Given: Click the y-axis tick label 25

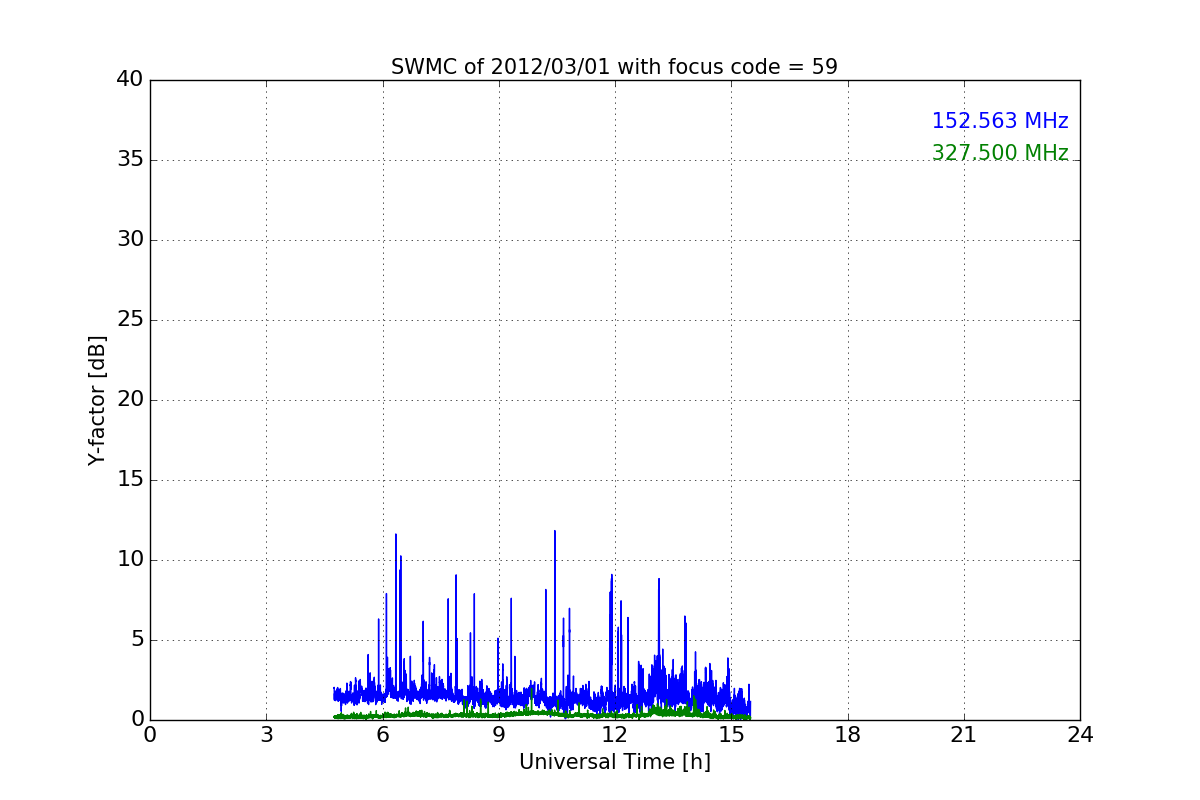Looking at the screenshot, I should point(130,320).
